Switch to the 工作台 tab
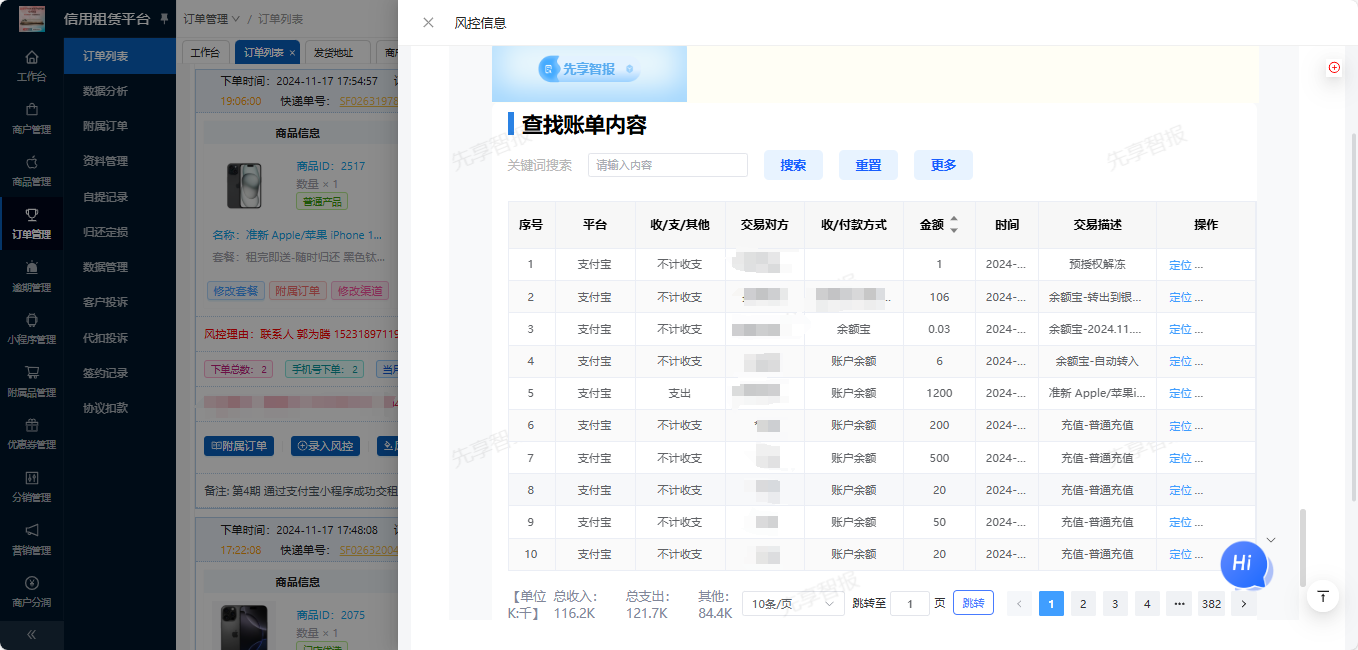The height and width of the screenshot is (650, 1358). [205, 52]
